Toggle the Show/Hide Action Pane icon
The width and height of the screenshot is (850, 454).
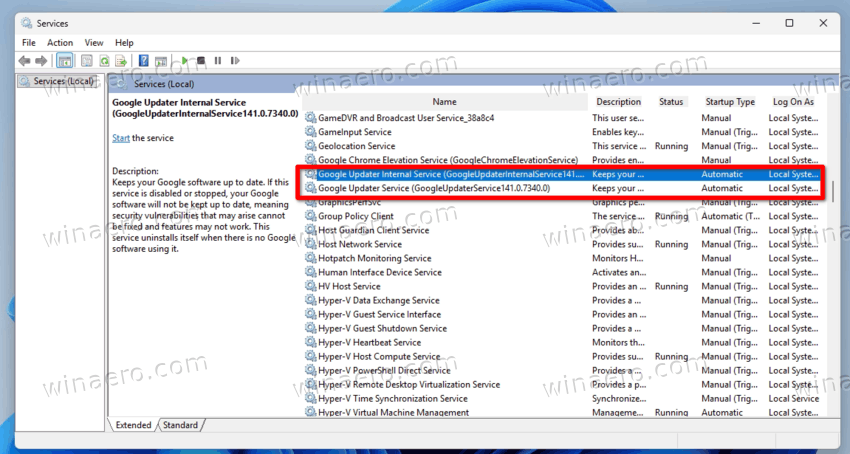point(161,61)
